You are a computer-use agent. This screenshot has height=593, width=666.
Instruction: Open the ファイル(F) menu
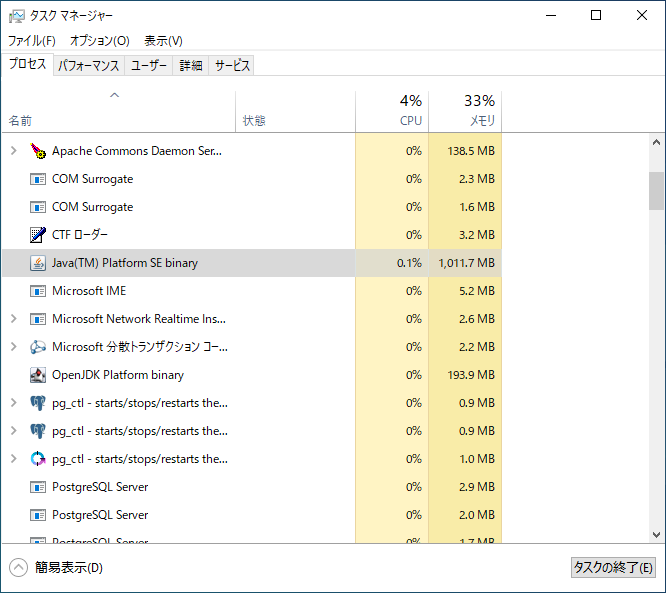[x=32, y=41]
